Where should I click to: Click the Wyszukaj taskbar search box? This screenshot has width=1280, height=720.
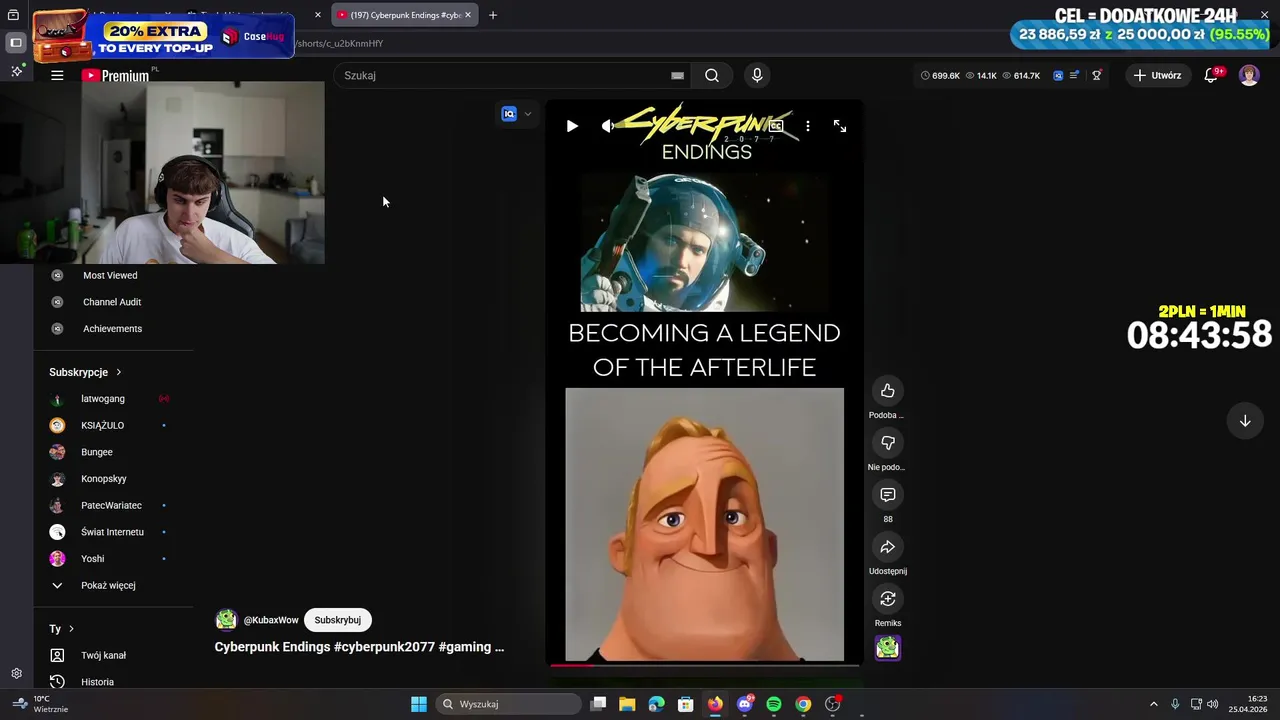[x=509, y=704]
